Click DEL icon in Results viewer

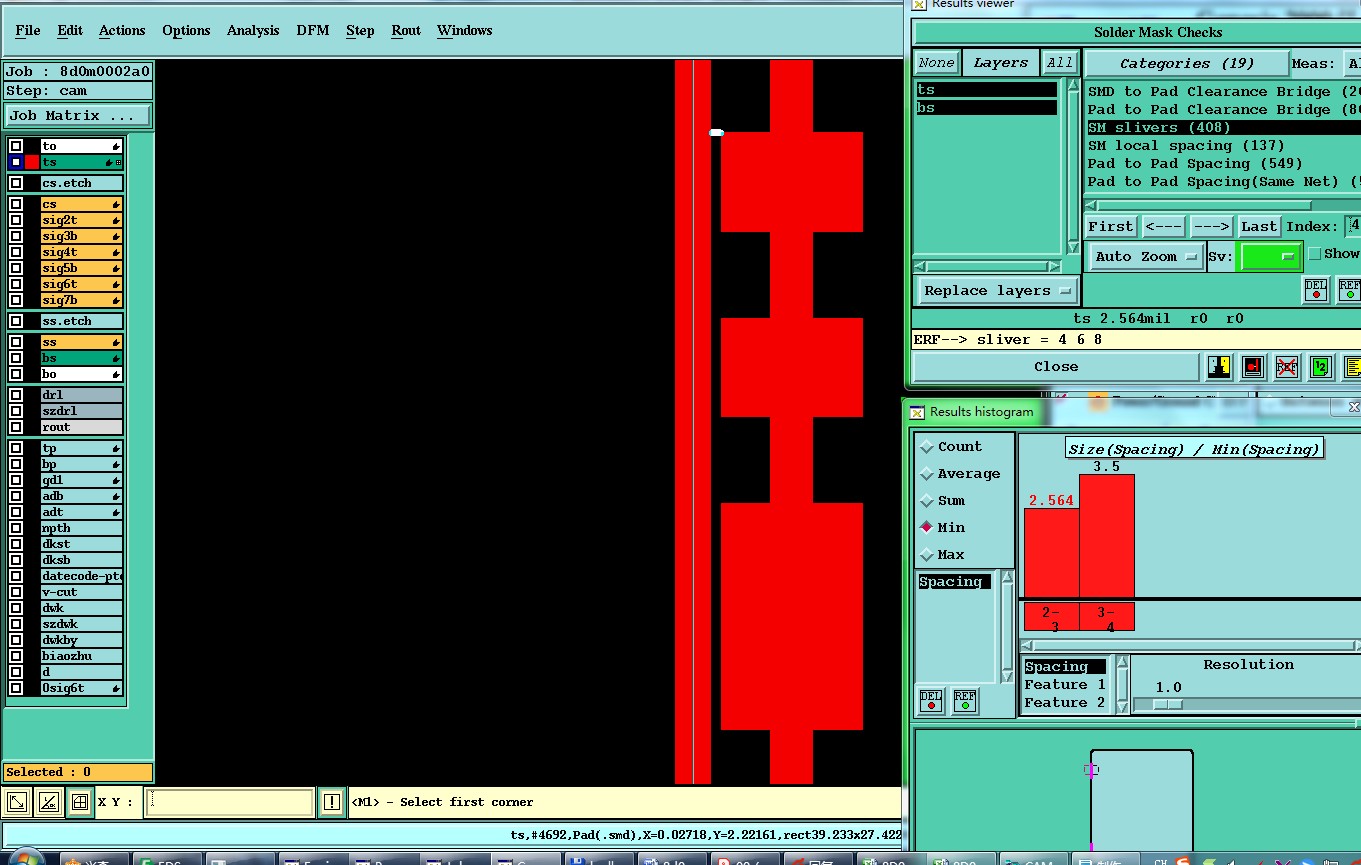1316,290
